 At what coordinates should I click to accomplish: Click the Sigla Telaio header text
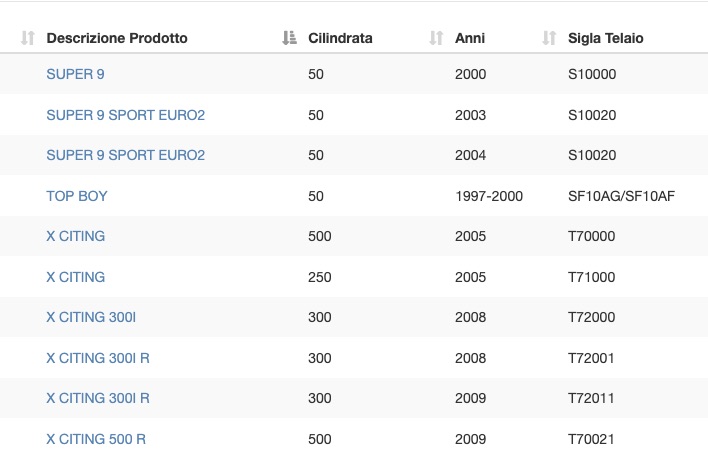[606, 38]
